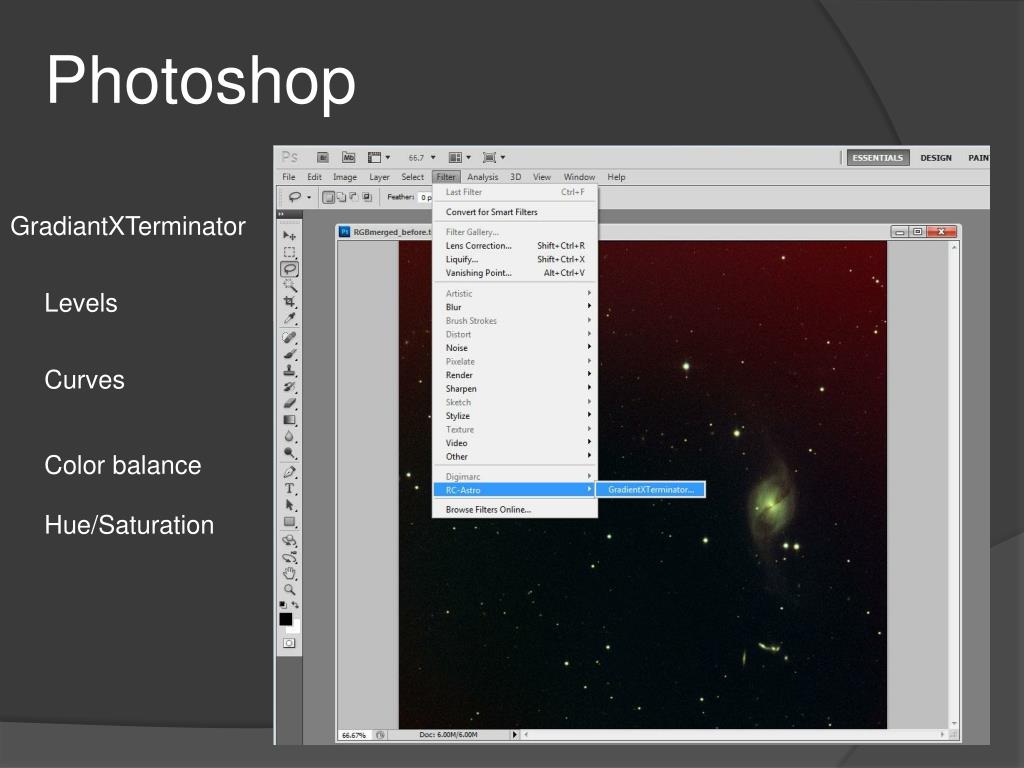Select the Magic Wand tool
Screen dimensions: 1024x768
[289, 285]
